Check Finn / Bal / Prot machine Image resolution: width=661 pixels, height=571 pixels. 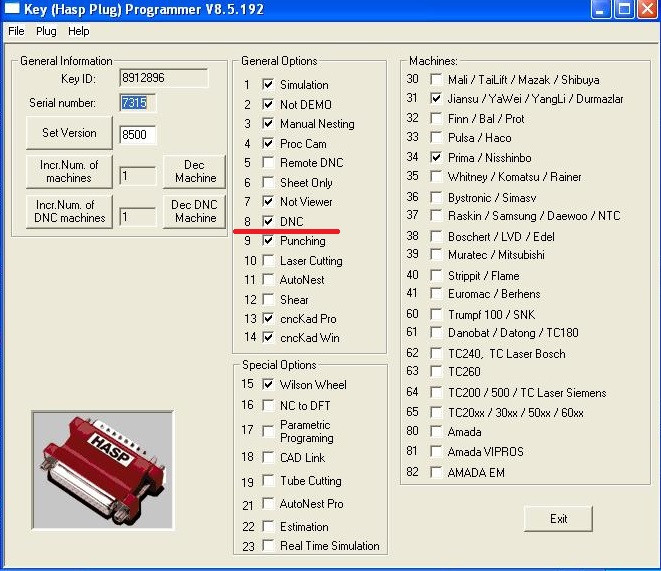point(436,118)
